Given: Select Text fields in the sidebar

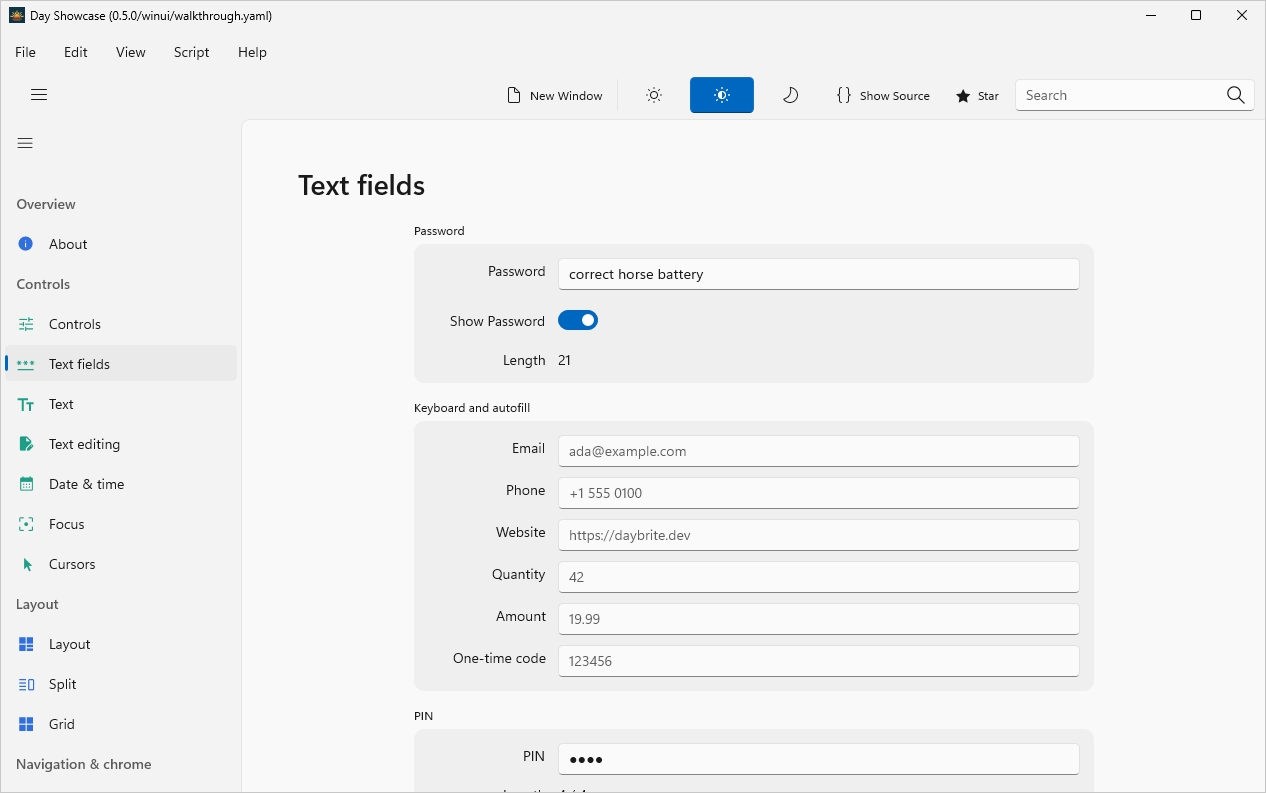Looking at the screenshot, I should pos(121,364).
